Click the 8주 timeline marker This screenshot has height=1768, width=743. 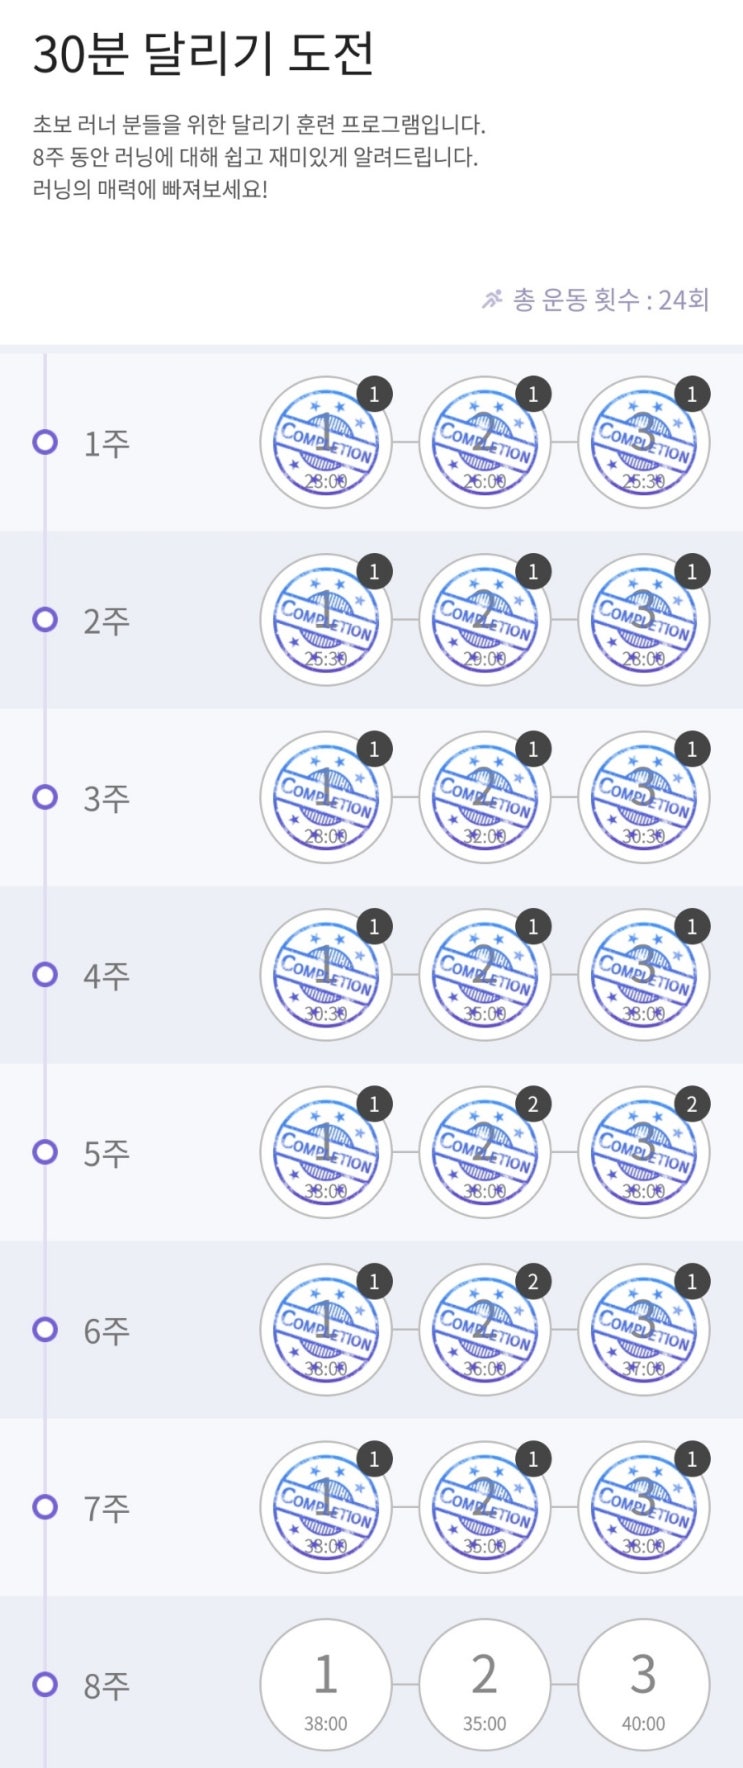pyautogui.click(x=45, y=1684)
